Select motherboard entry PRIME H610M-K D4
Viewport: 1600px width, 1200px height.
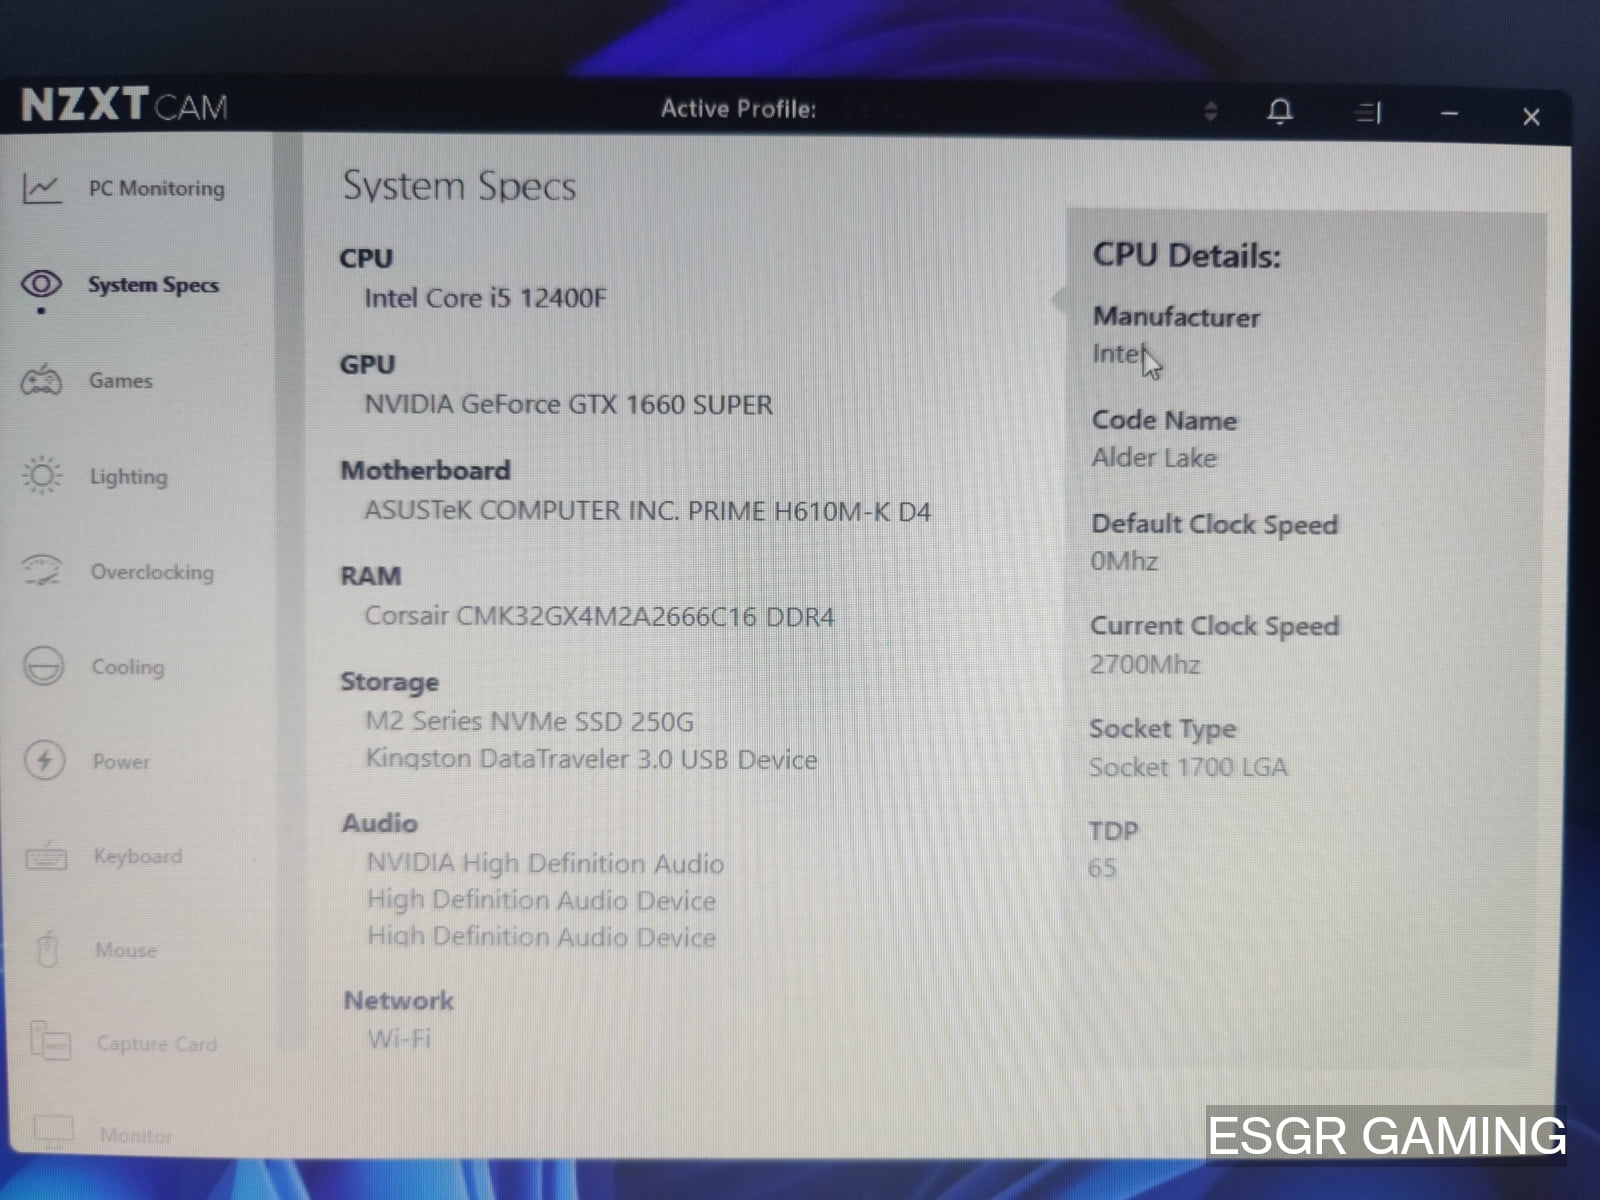click(647, 511)
